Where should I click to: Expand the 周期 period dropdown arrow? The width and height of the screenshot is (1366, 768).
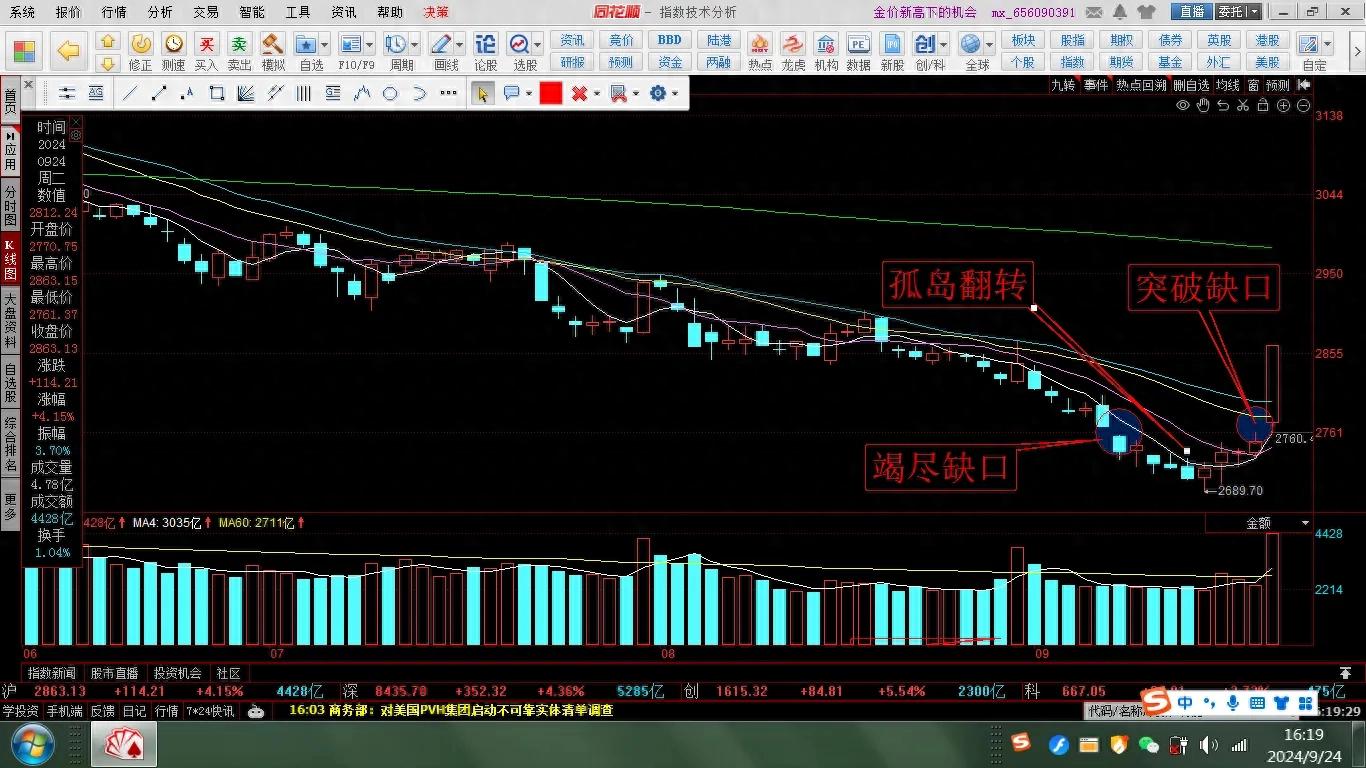point(414,45)
